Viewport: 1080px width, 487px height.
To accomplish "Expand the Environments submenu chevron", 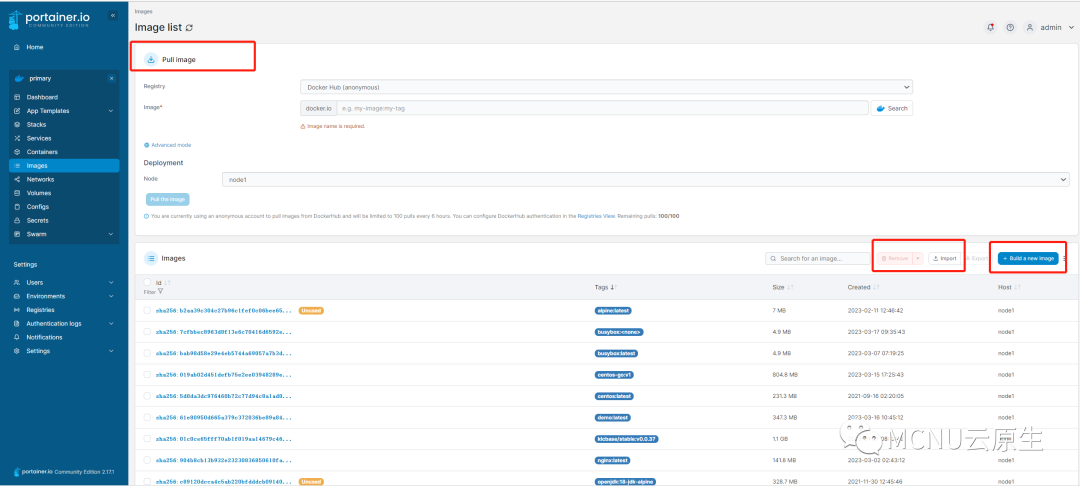I will click(x=111, y=296).
